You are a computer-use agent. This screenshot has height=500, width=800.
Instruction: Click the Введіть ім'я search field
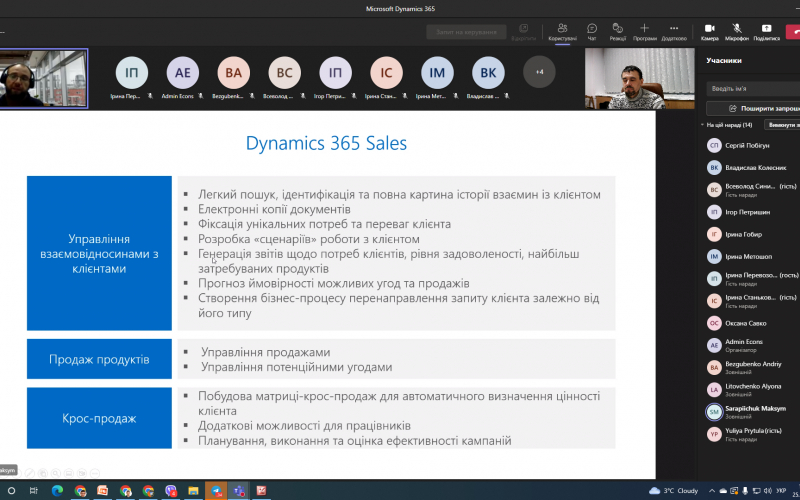pos(754,88)
